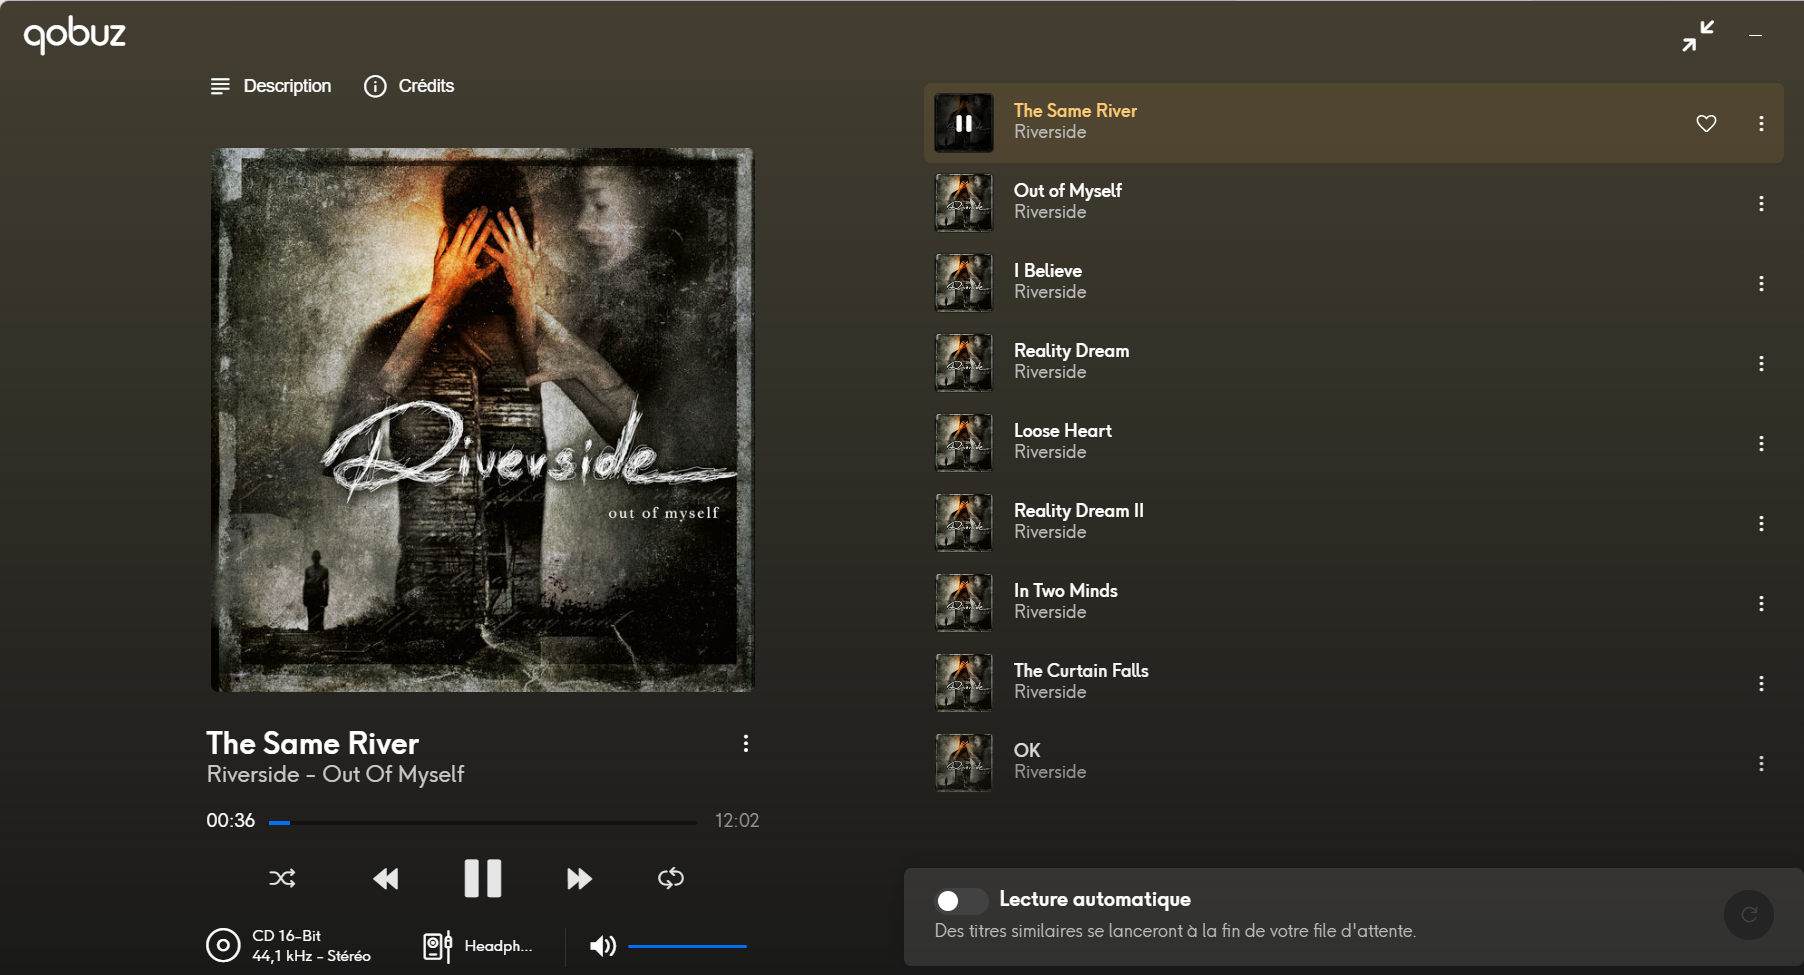This screenshot has width=1804, height=975.
Task: Toggle shuffle playback icon
Action: coord(282,878)
